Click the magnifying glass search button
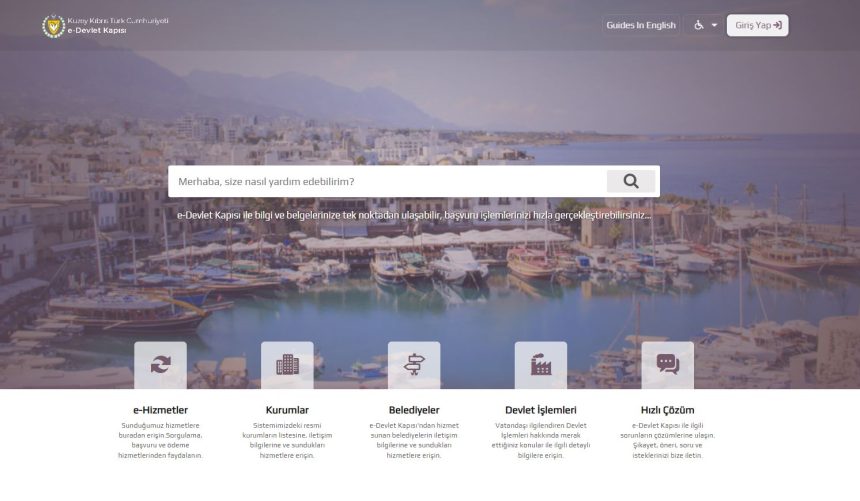Image resolution: width=860 pixels, height=501 pixels. click(631, 181)
